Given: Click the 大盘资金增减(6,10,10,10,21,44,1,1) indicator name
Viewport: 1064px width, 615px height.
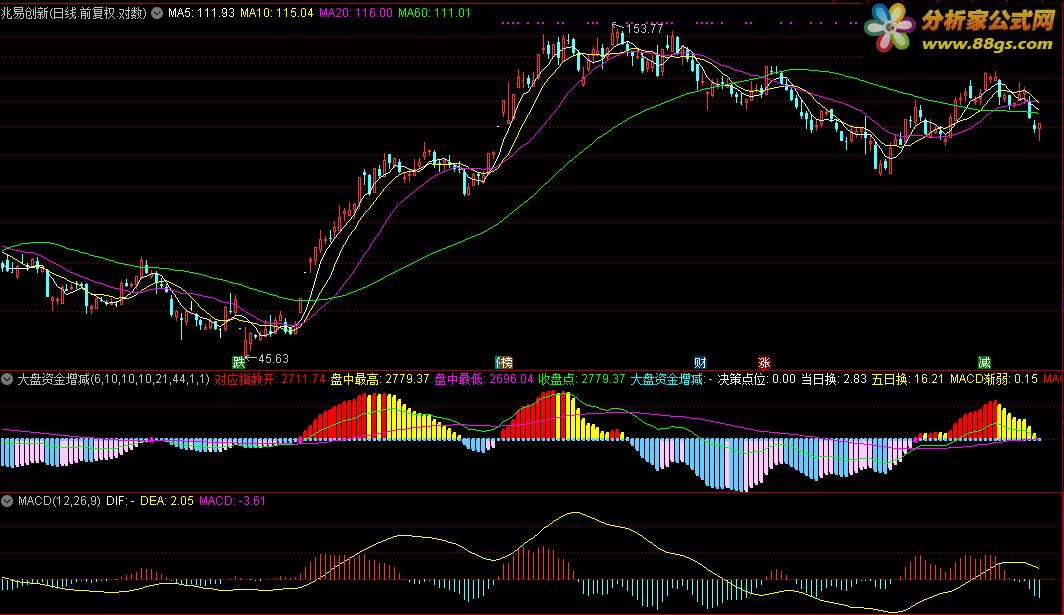Looking at the screenshot, I should coord(113,379).
